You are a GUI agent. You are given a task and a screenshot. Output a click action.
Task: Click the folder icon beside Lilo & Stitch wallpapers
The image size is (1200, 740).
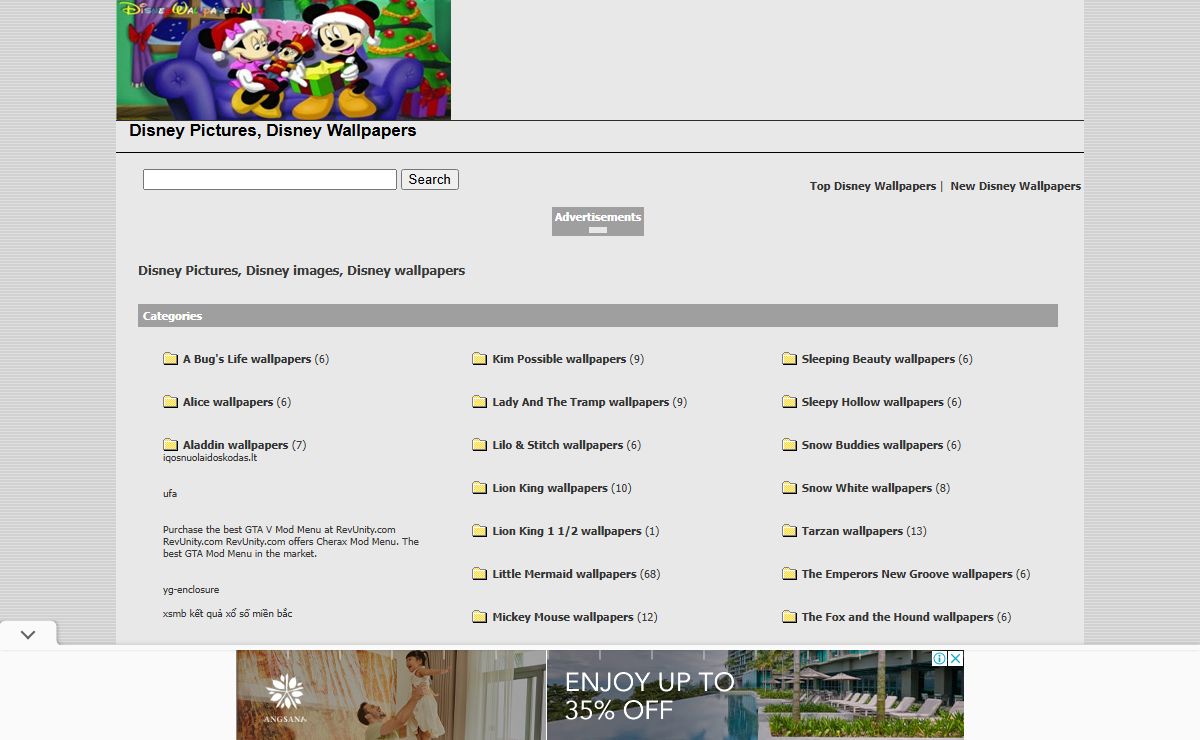point(480,445)
